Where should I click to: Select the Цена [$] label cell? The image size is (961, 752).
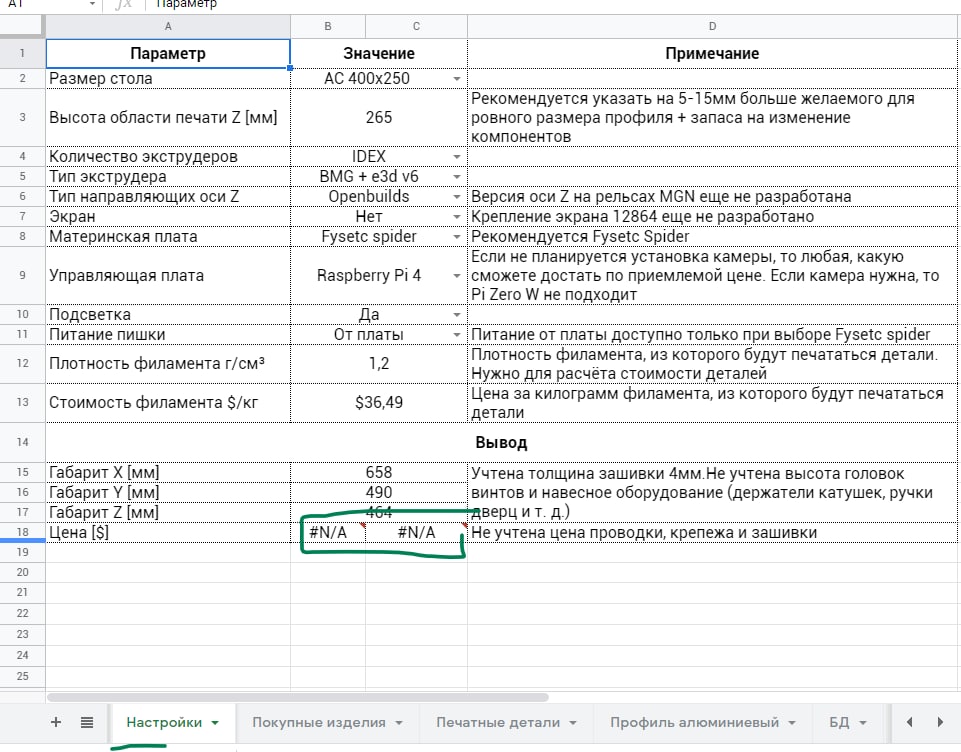pyautogui.click(x=168, y=532)
